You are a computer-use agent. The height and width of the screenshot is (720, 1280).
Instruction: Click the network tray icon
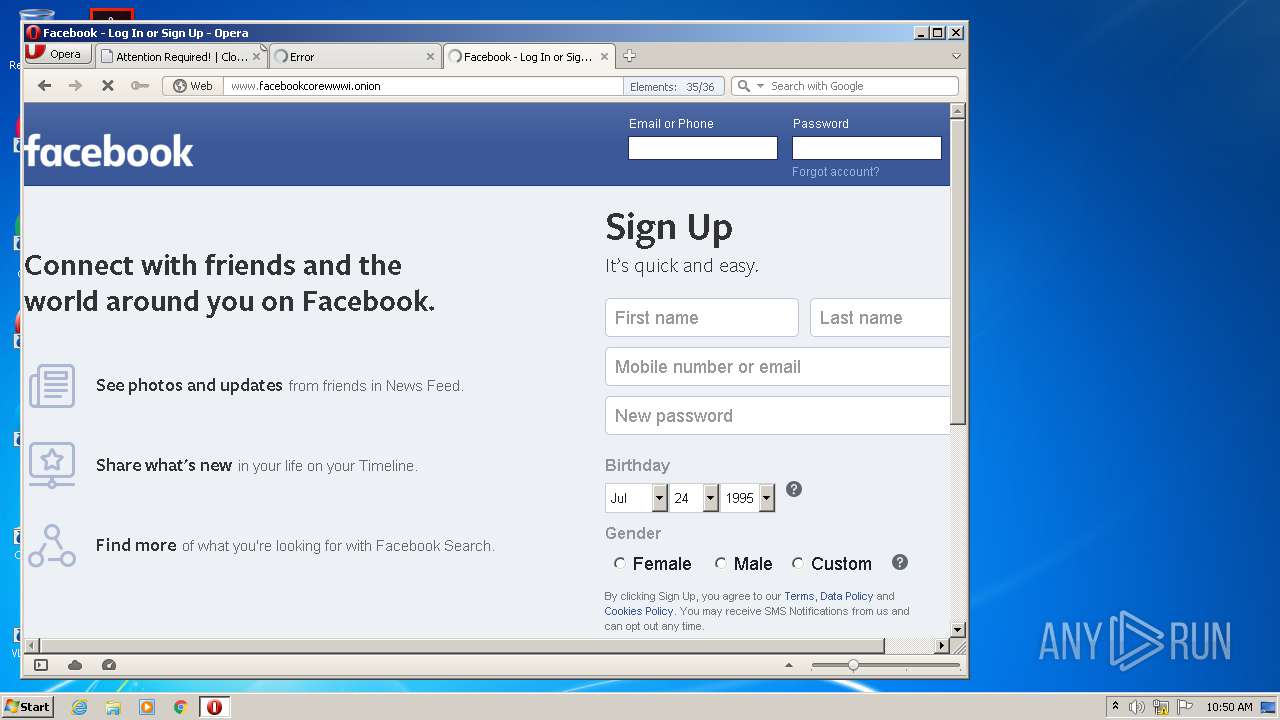(x=1161, y=707)
